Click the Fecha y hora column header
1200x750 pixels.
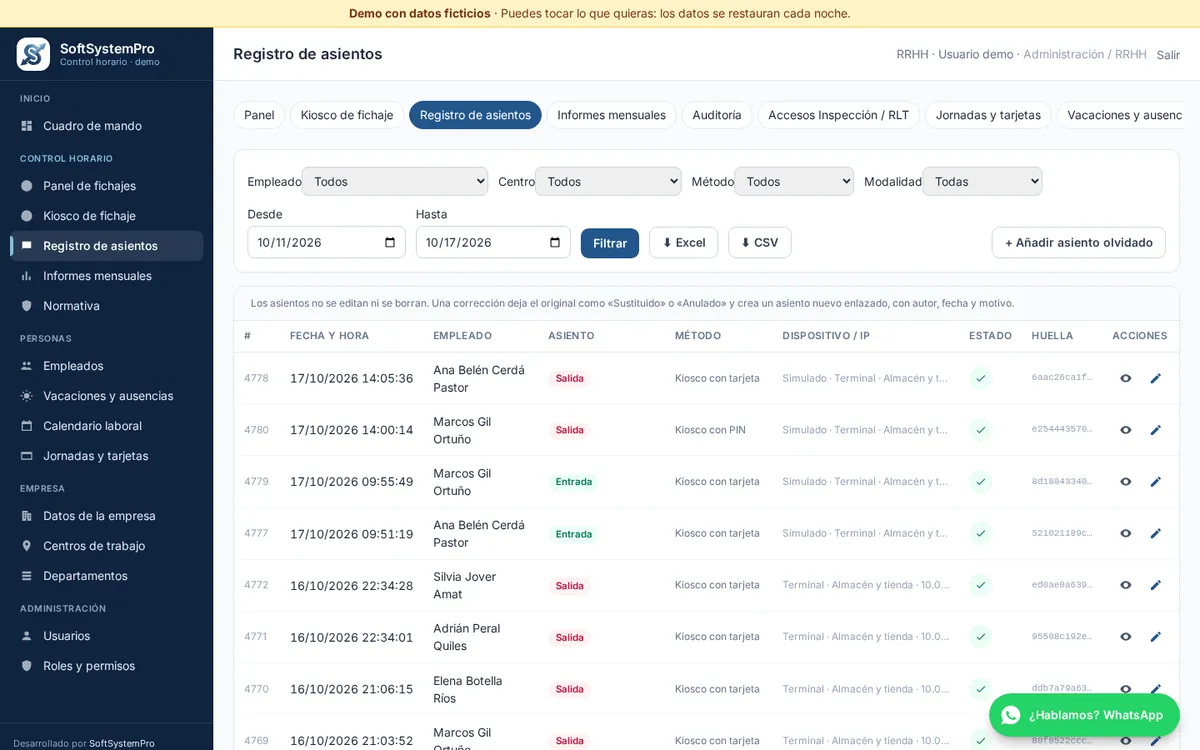(329, 336)
